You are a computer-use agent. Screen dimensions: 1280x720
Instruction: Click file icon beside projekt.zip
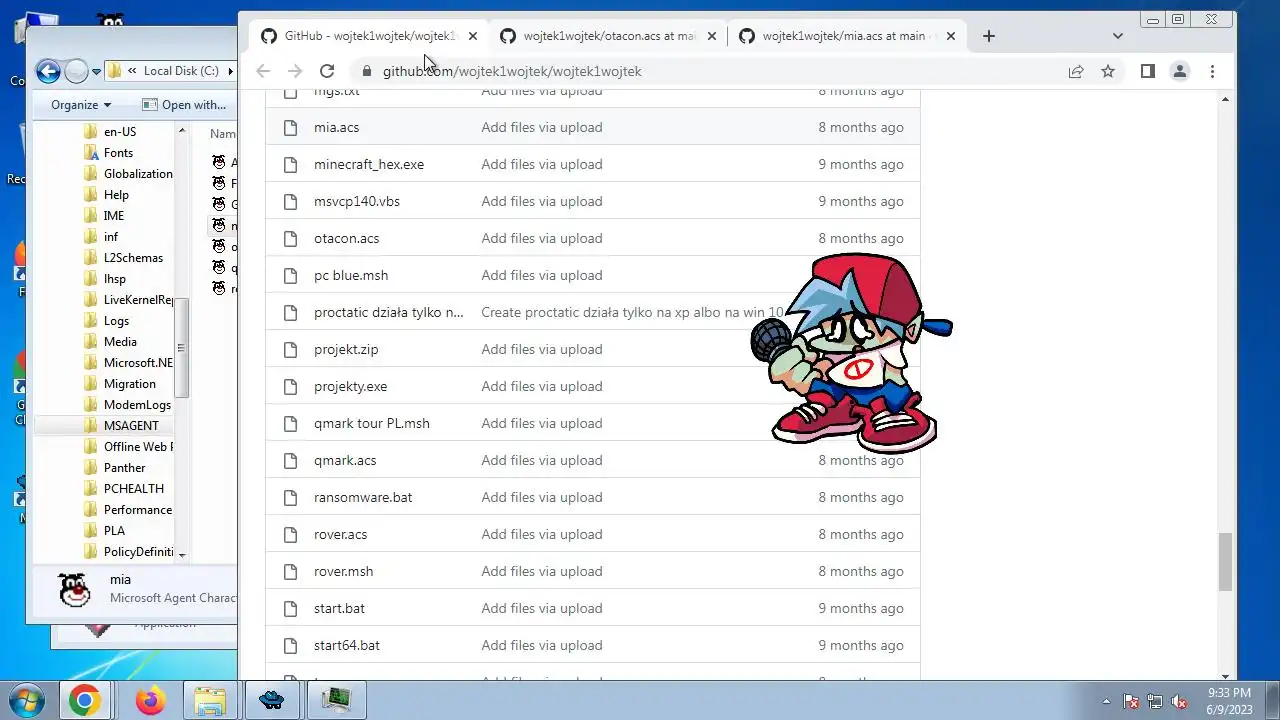[x=290, y=349]
